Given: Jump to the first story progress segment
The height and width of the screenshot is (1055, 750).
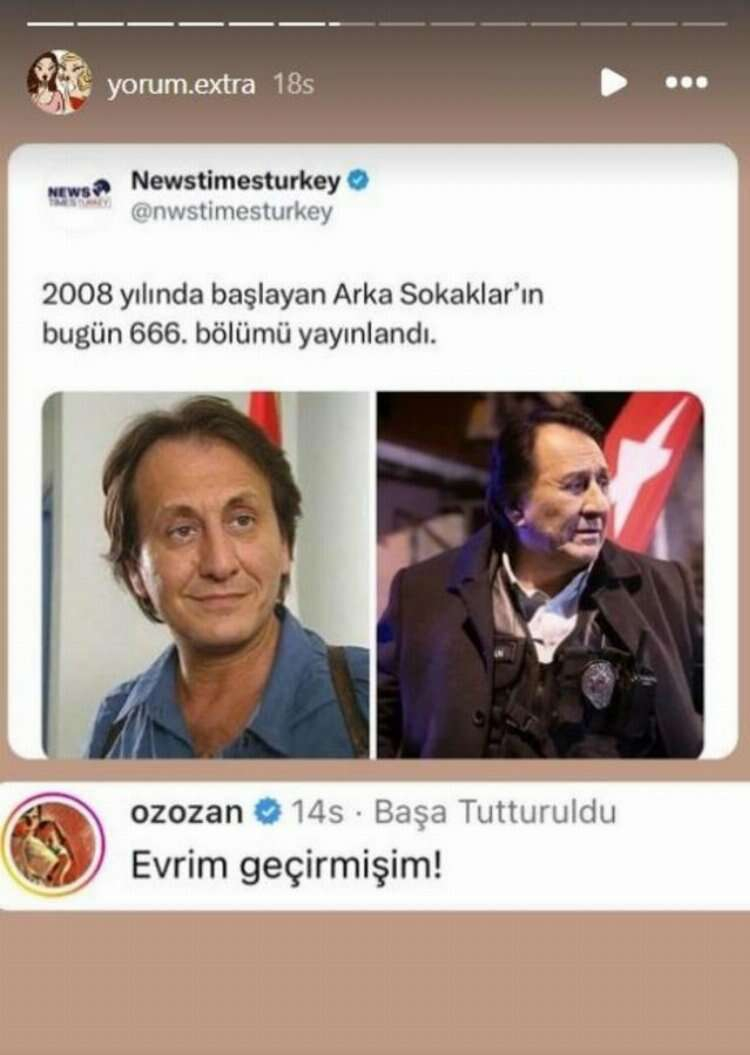Looking at the screenshot, I should 48,25.
